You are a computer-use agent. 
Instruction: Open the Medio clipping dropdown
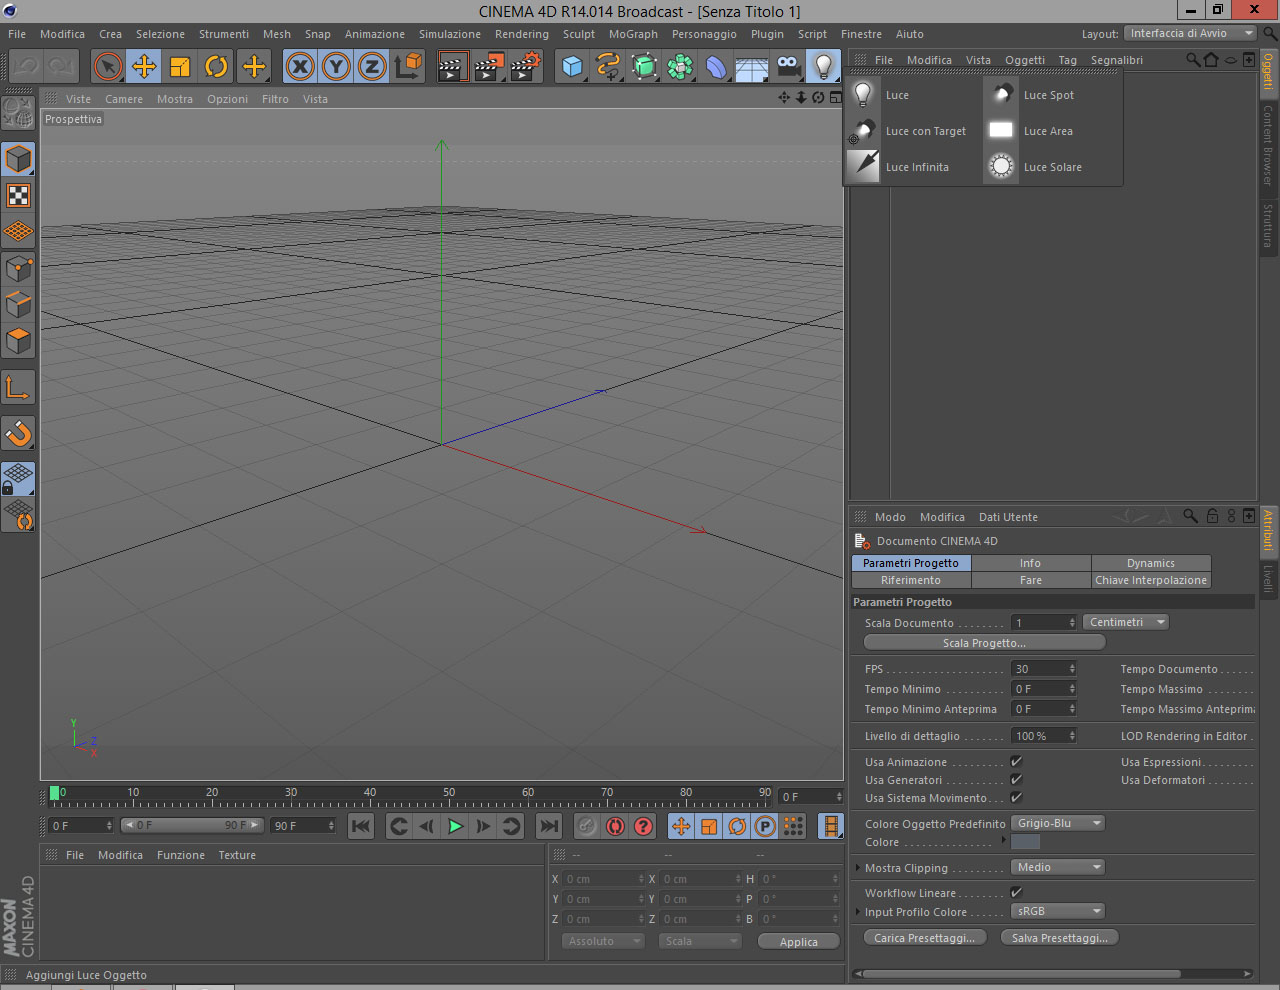[x=1058, y=867]
